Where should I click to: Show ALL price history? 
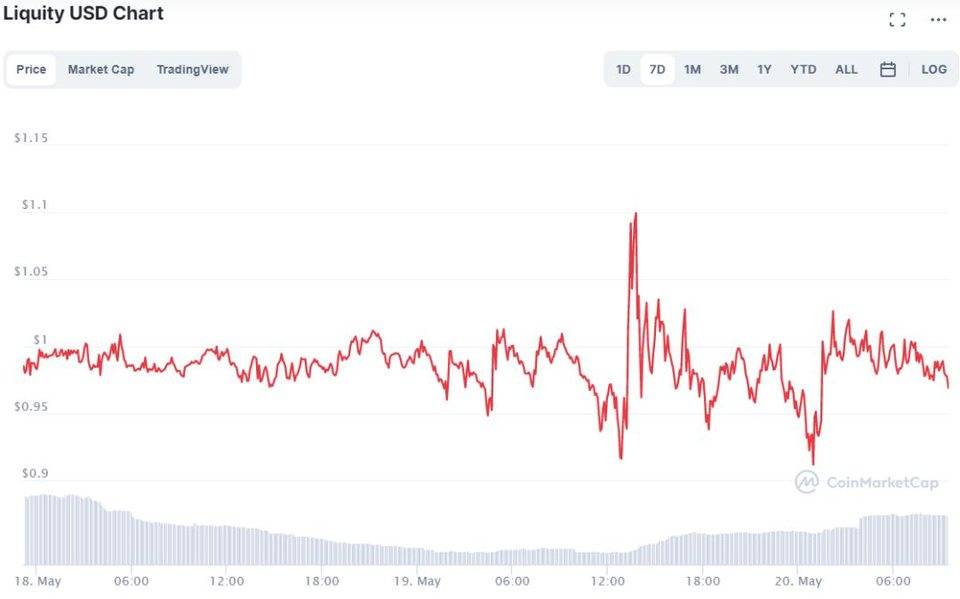coord(846,69)
